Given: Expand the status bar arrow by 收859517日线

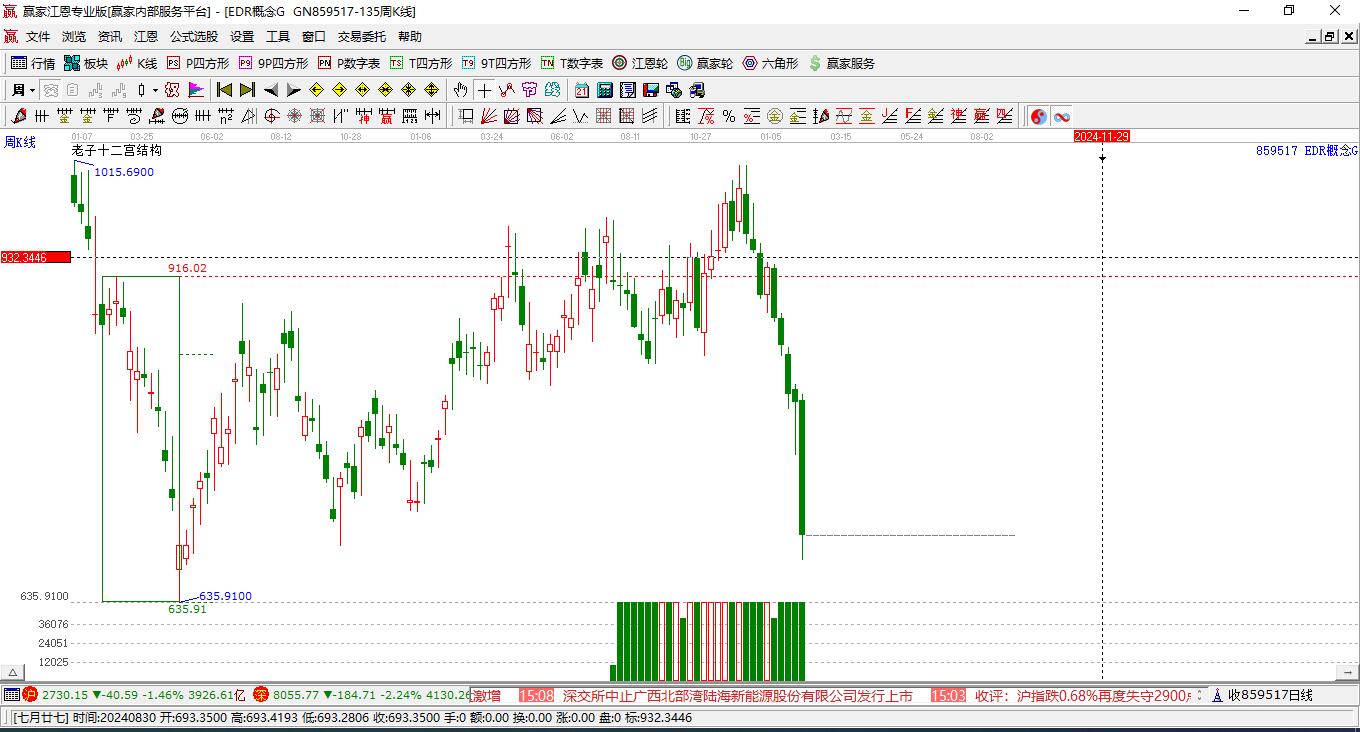Looking at the screenshot, I should coord(1217,695).
